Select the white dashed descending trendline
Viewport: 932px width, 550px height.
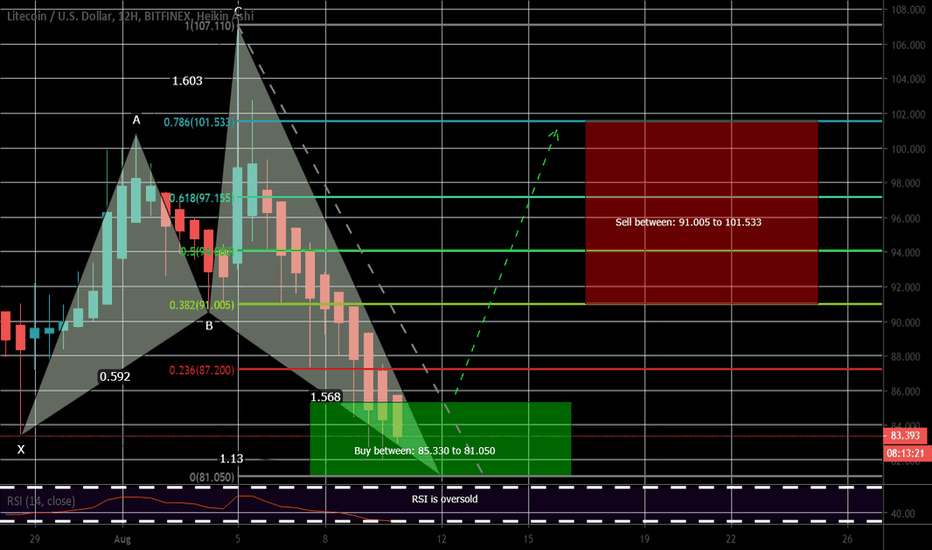pos(360,250)
